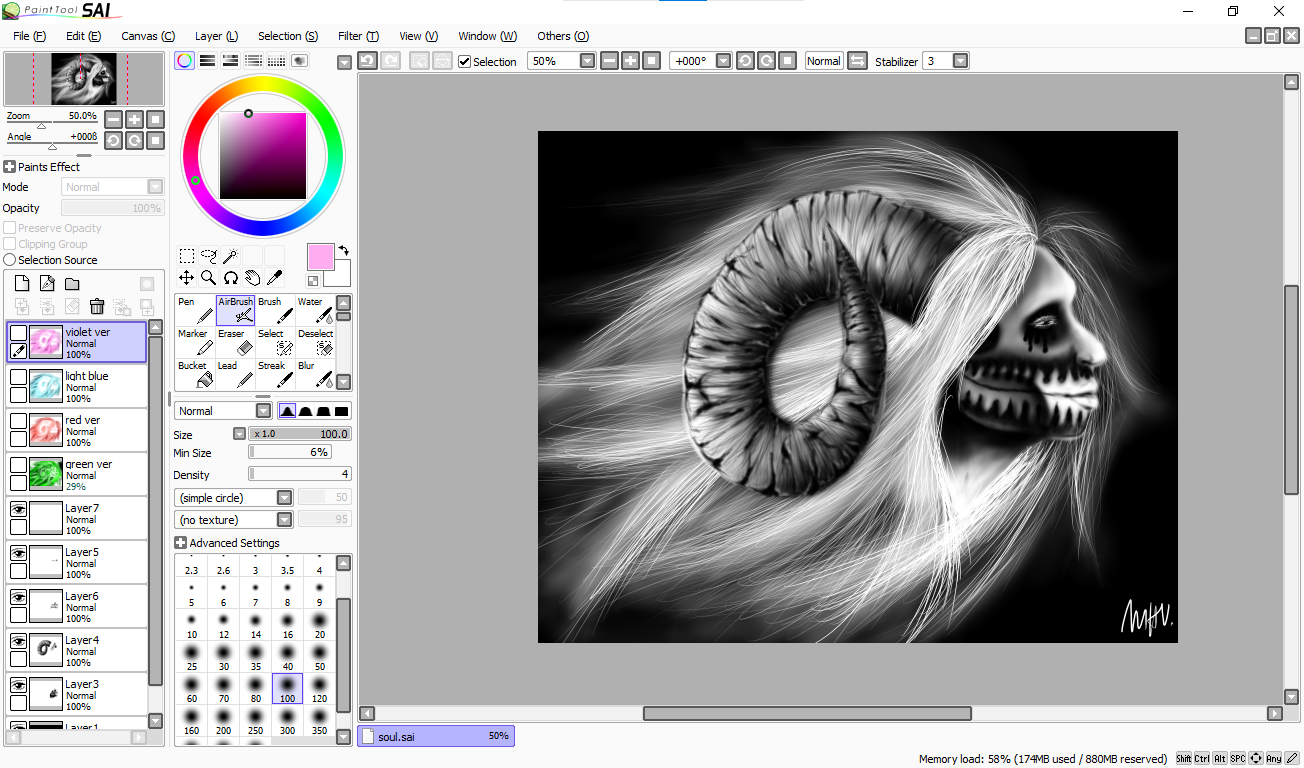The image size is (1304, 768).
Task: Open the (simple circle) brush shape dropdown
Action: pos(284,498)
